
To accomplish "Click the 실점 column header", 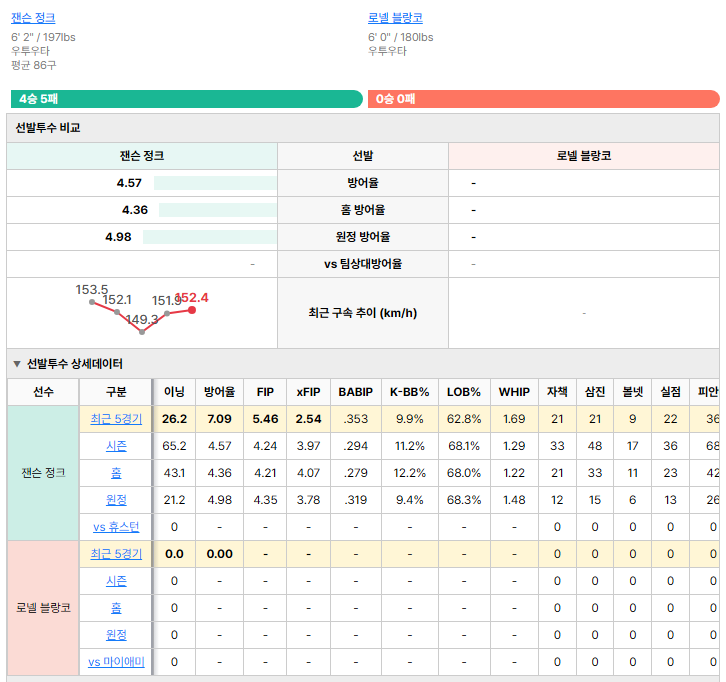I will [670, 392].
